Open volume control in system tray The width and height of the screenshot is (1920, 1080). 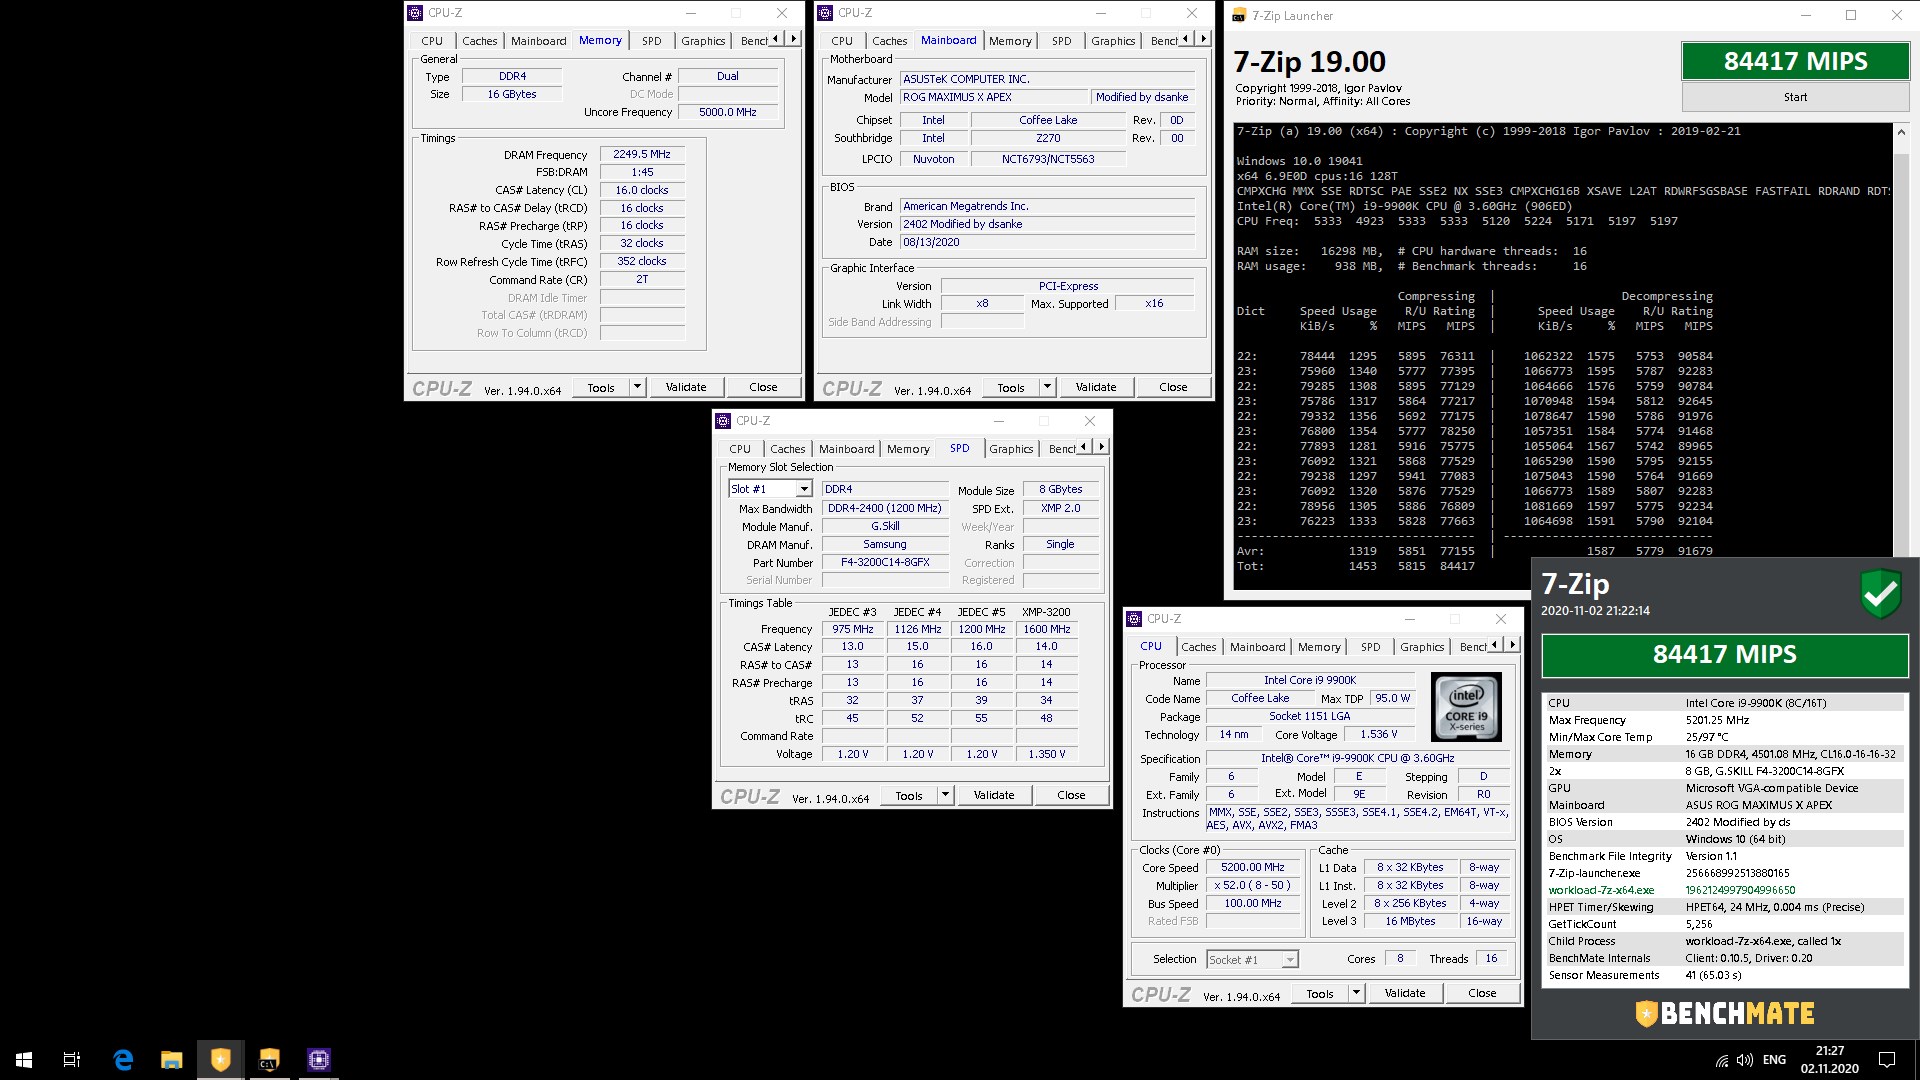pyautogui.click(x=1745, y=1060)
